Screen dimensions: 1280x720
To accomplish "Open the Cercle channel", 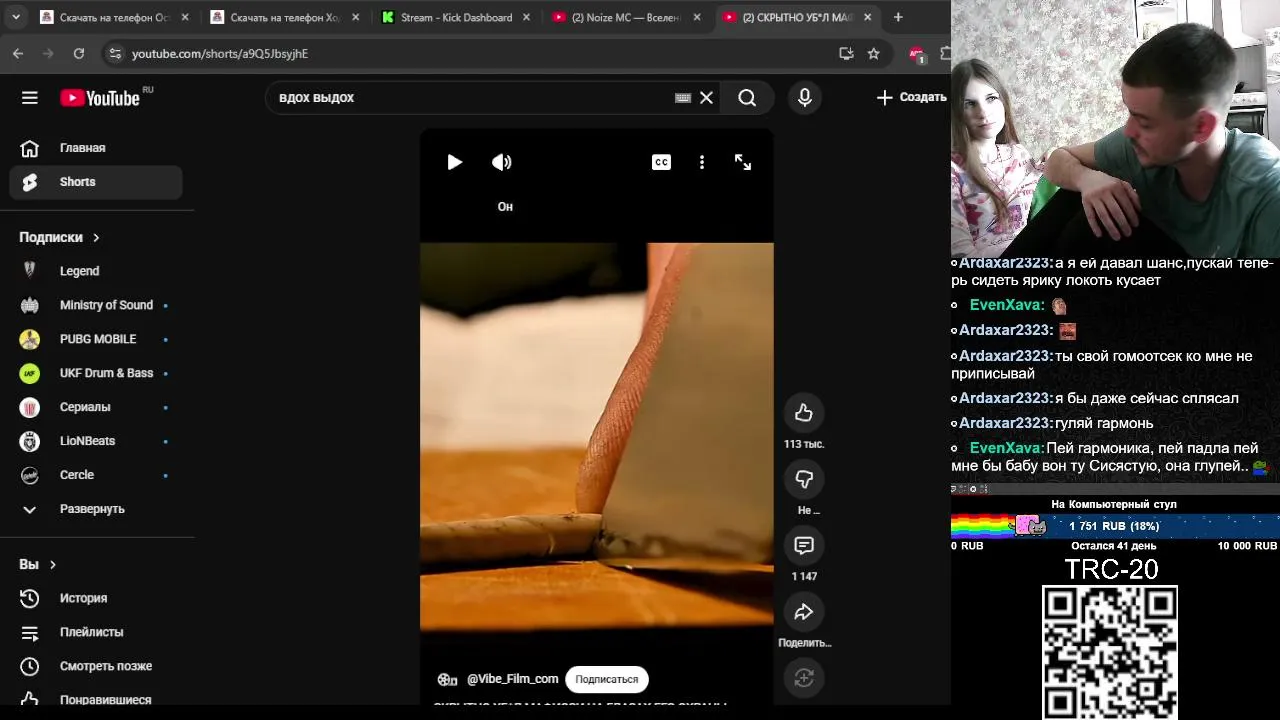I will coord(96,475).
